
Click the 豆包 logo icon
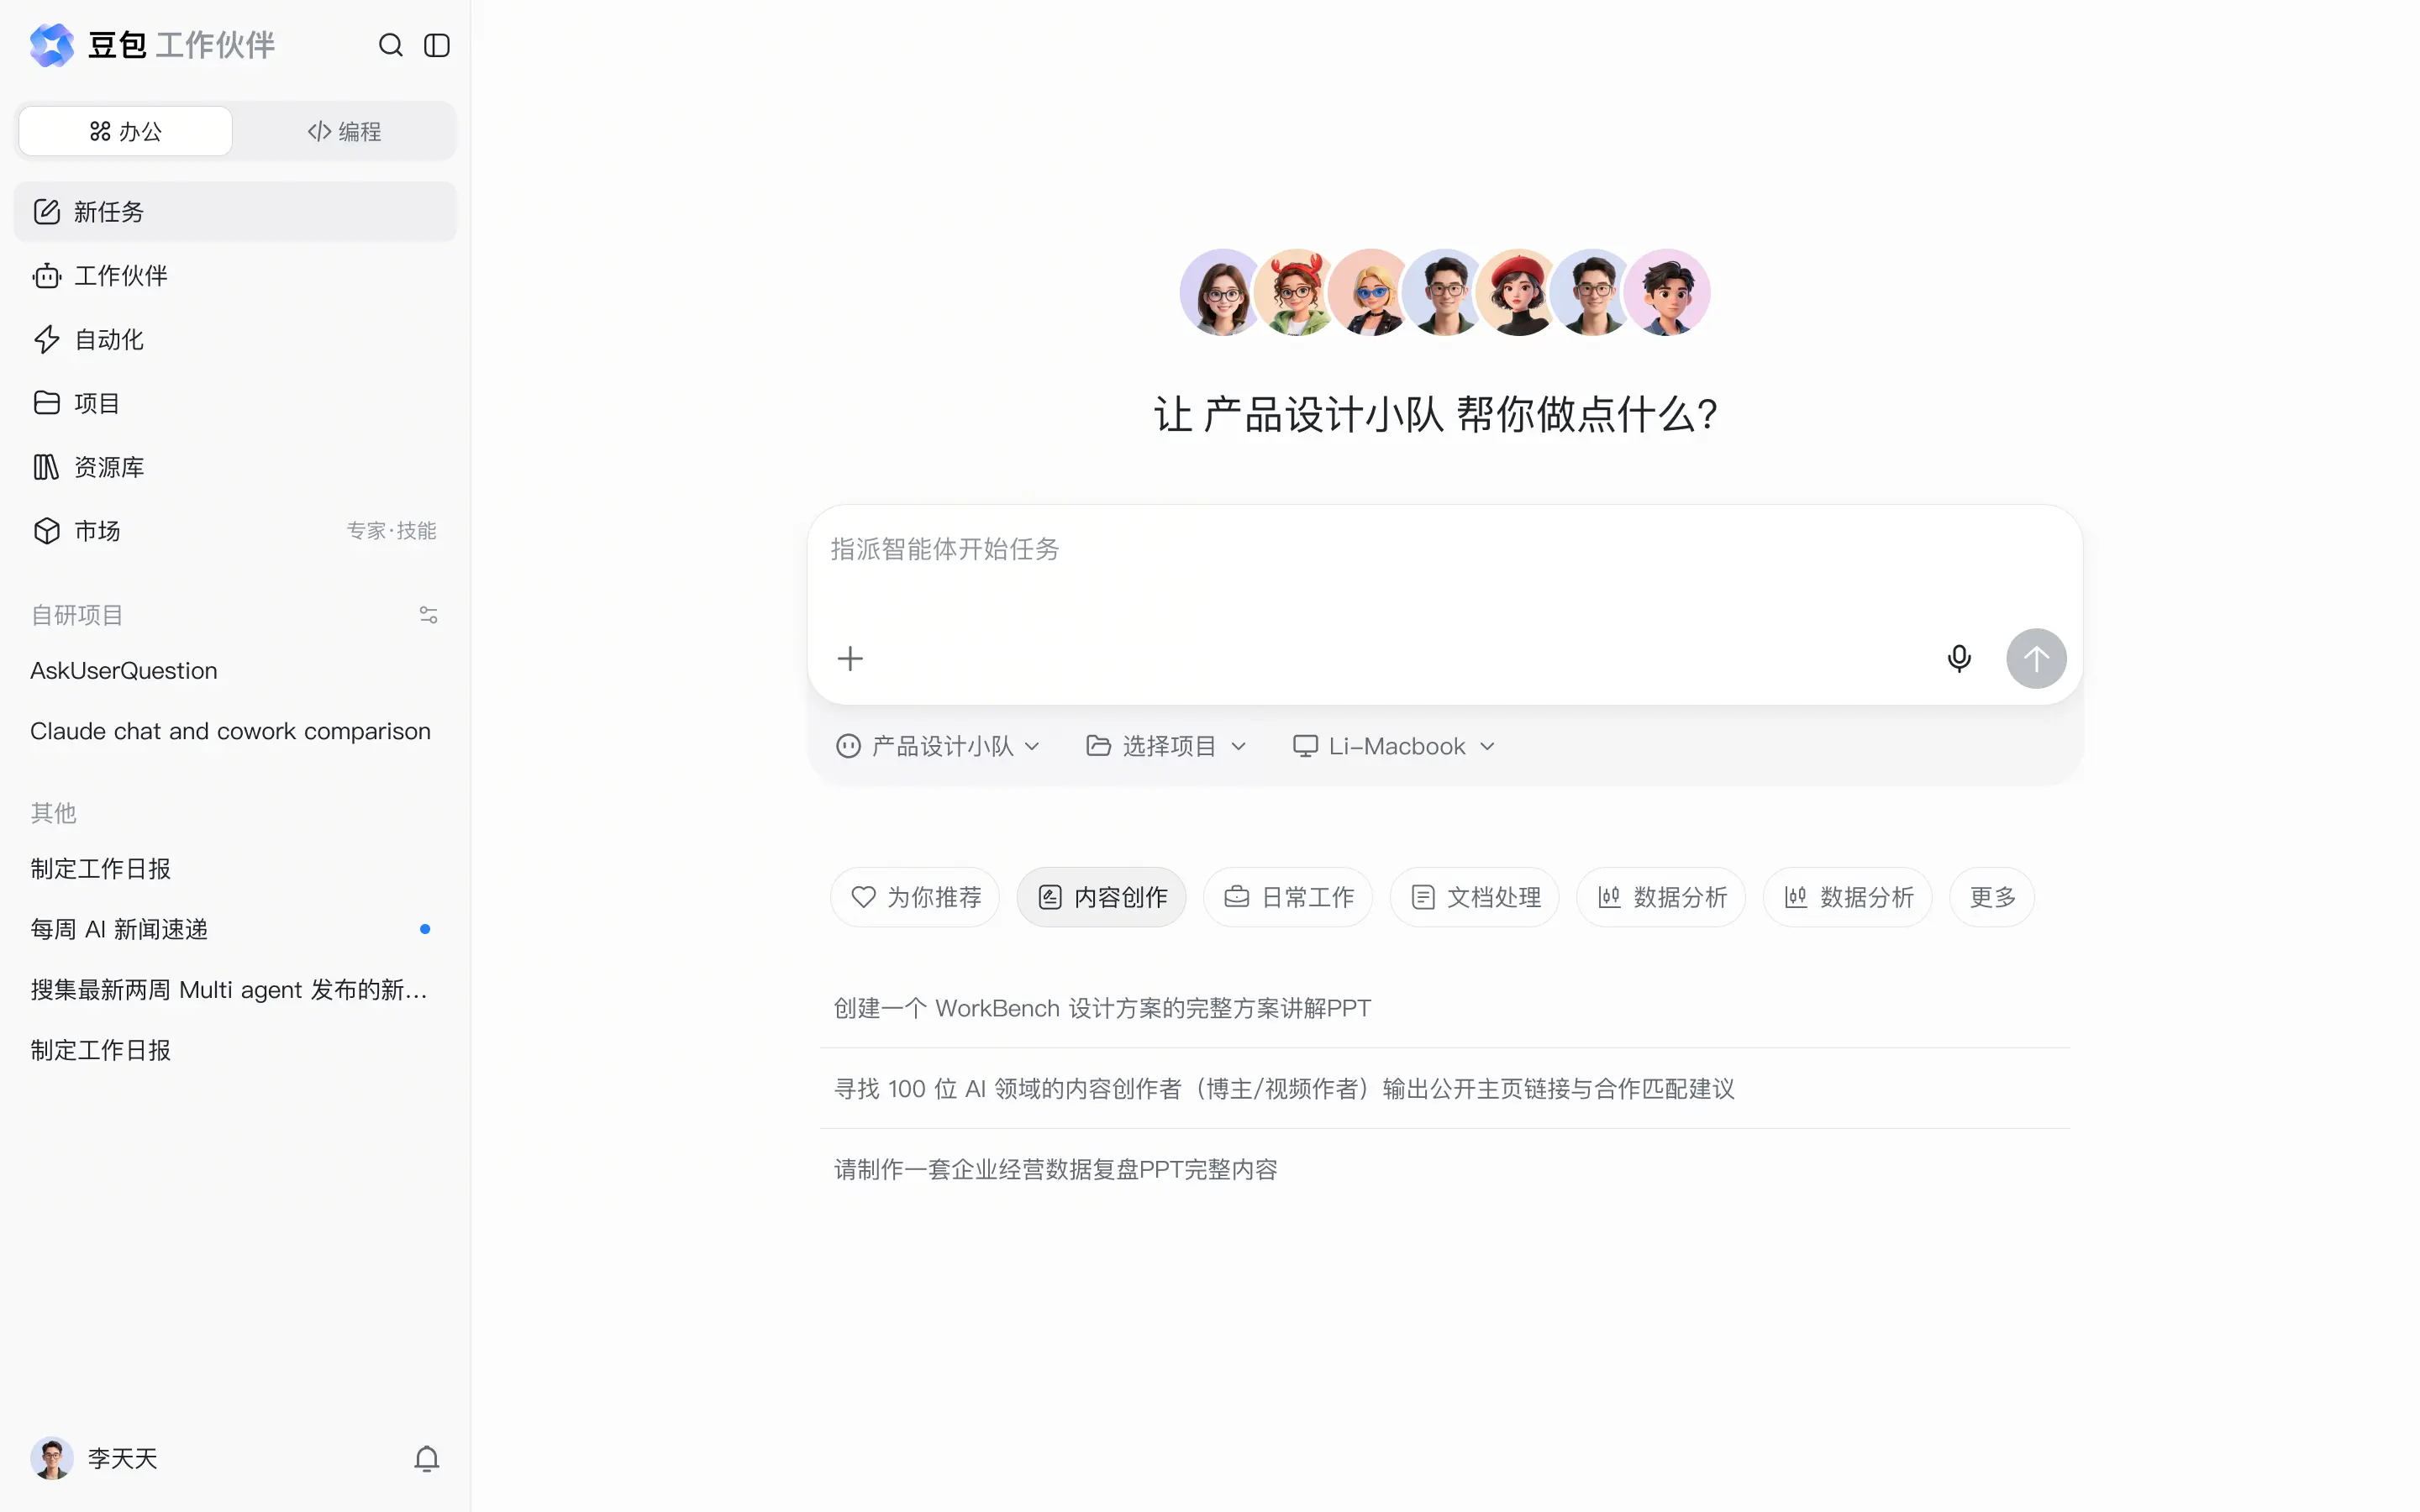click(x=52, y=45)
